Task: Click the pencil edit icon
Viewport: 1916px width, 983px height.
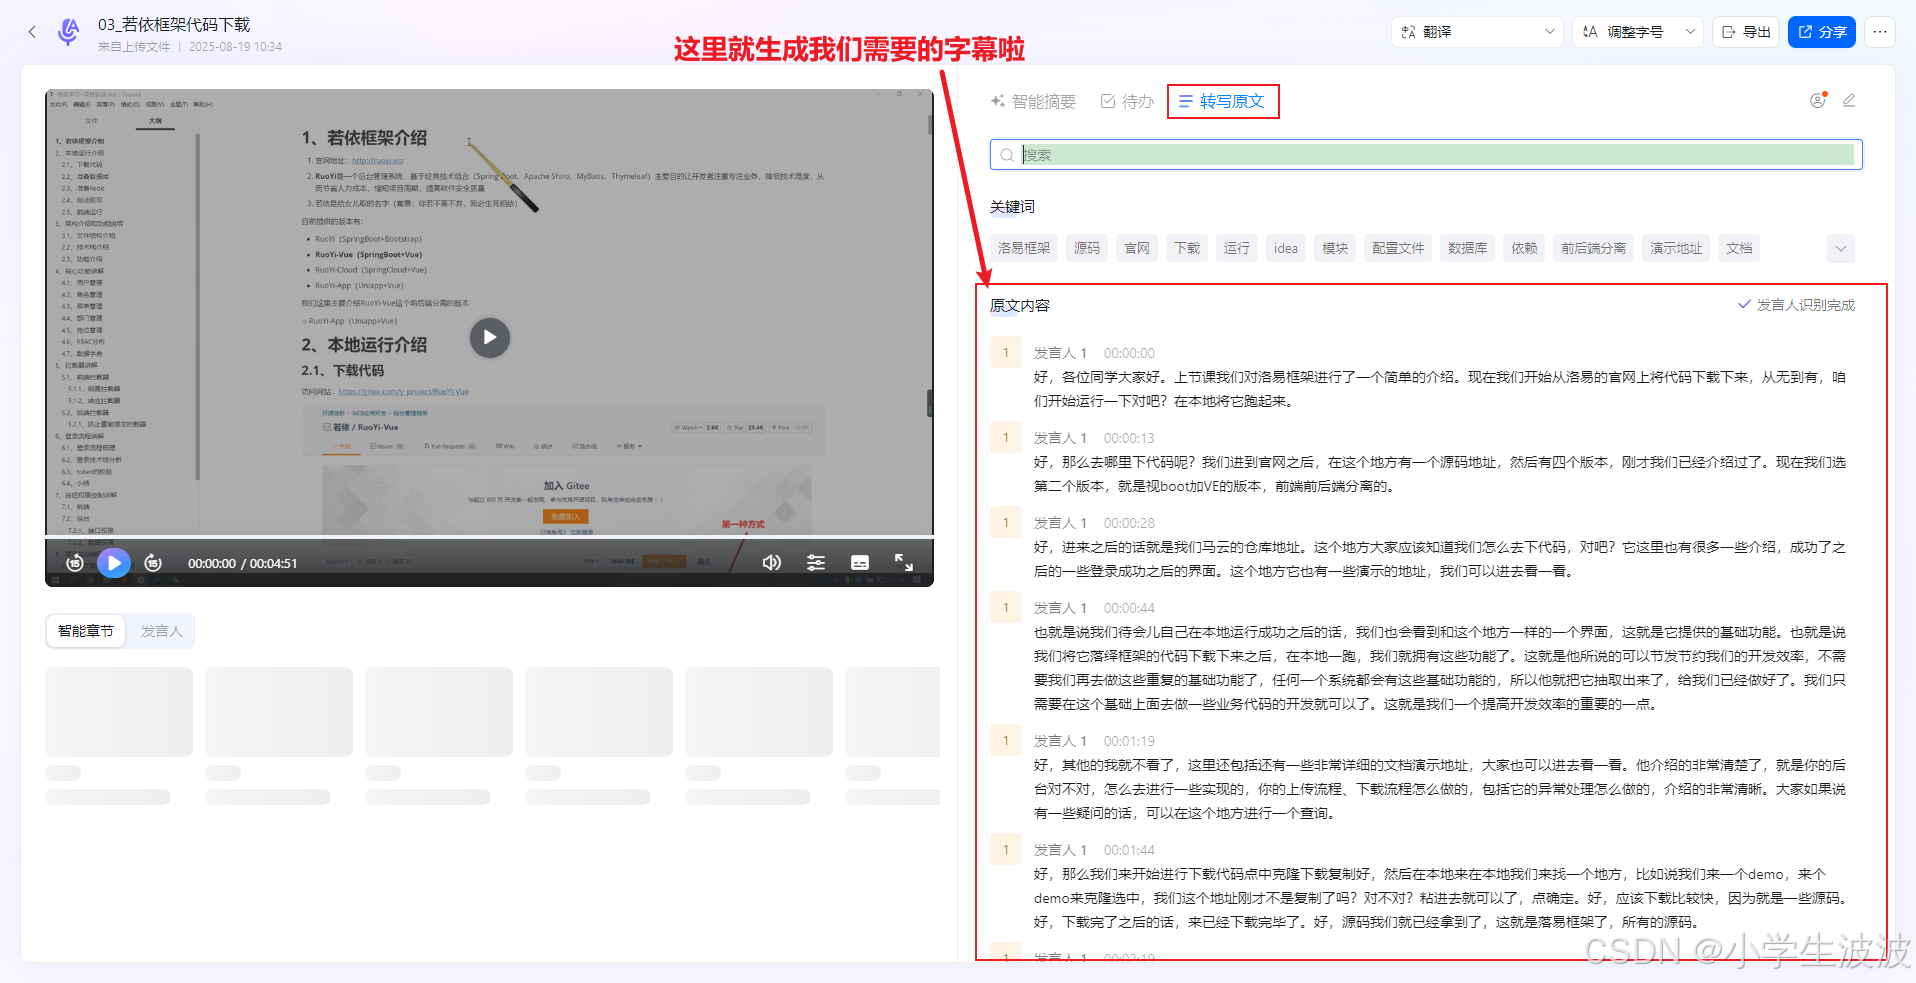Action: tap(1849, 100)
